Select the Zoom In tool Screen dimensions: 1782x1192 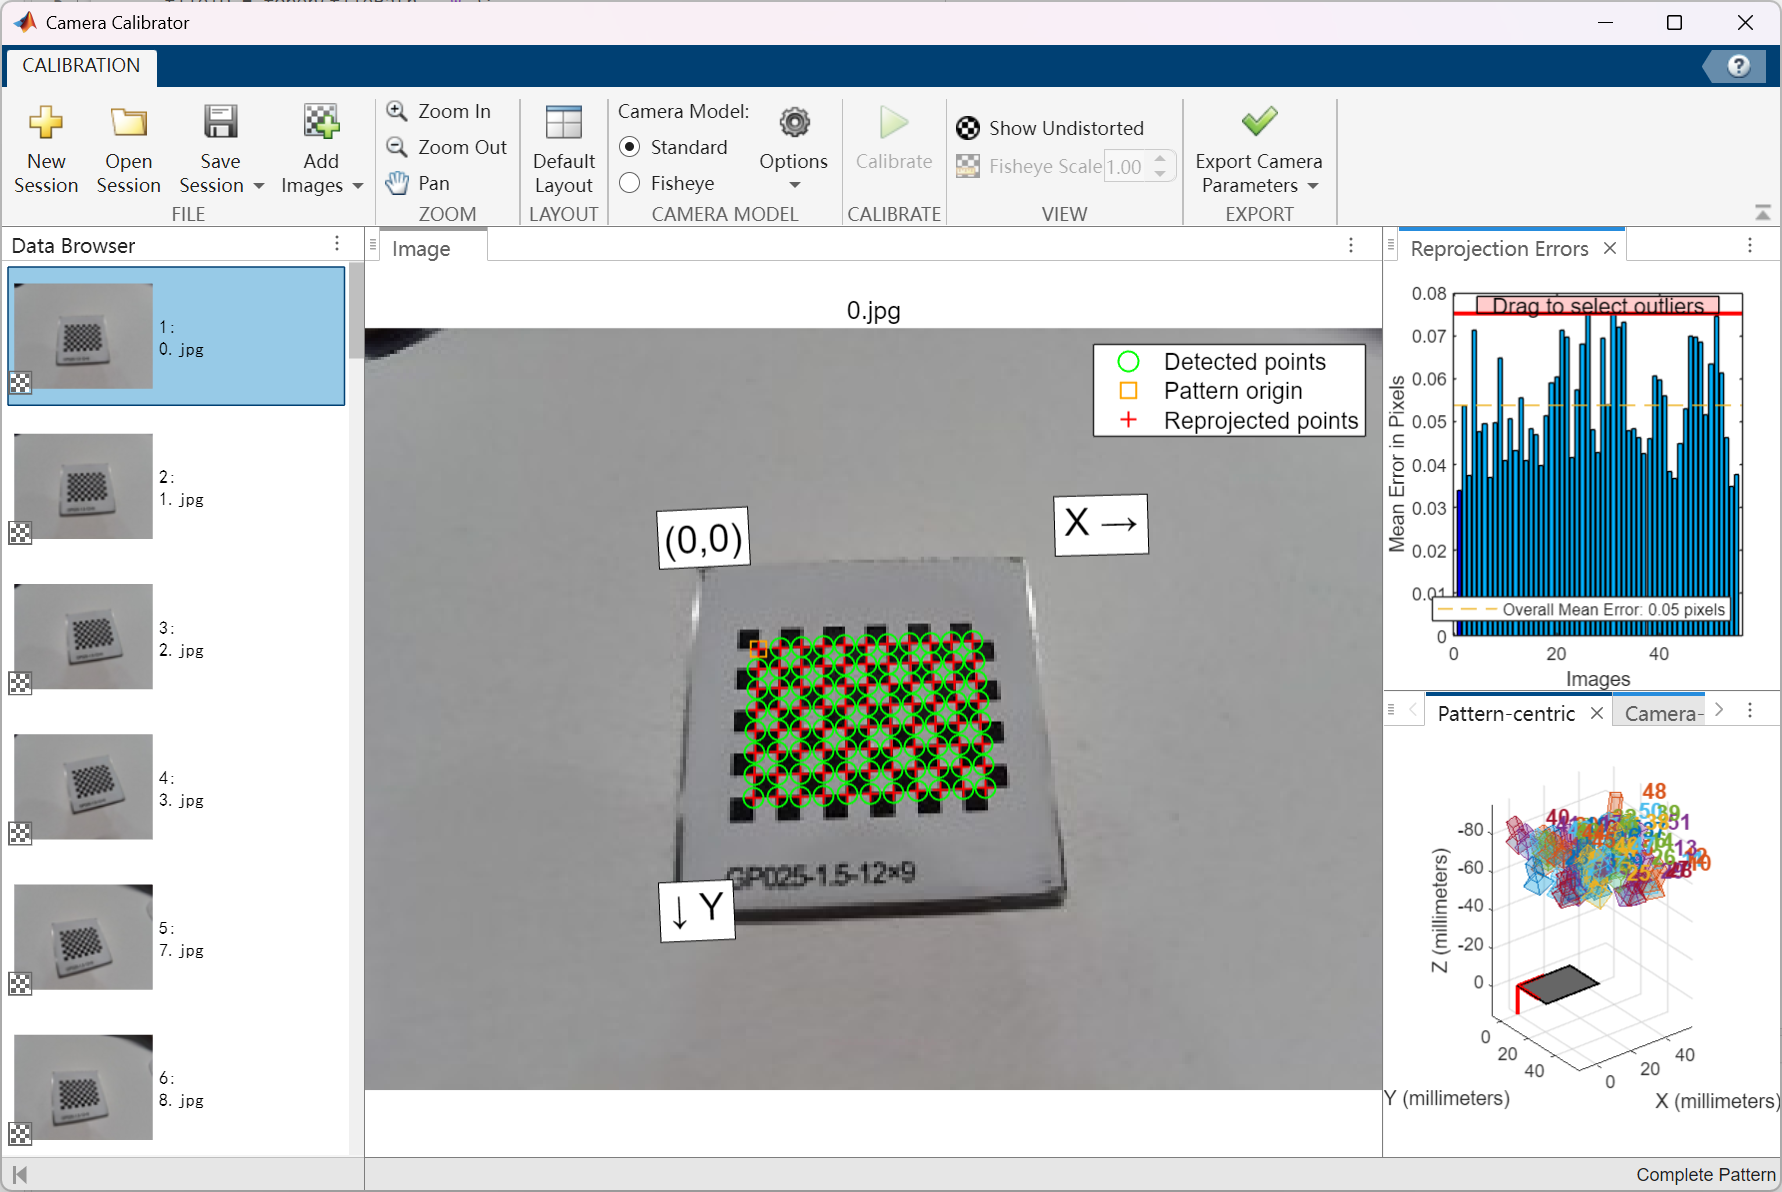pyautogui.click(x=440, y=111)
